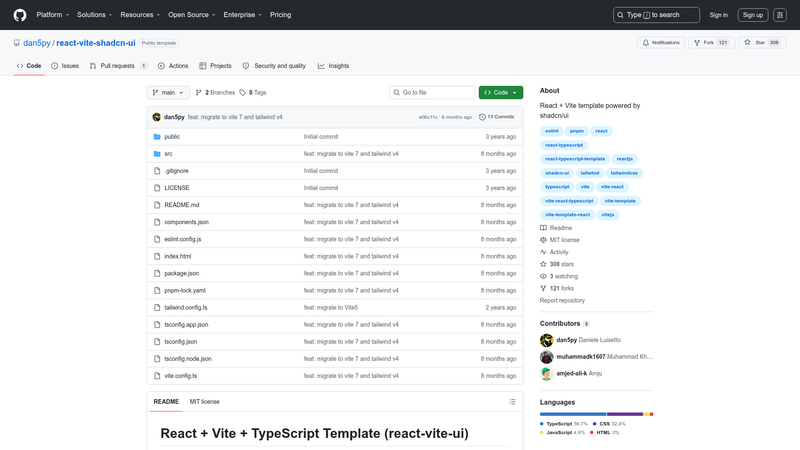Open dan5py owner profile link
The height and width of the screenshot is (450, 800).
(x=37, y=43)
